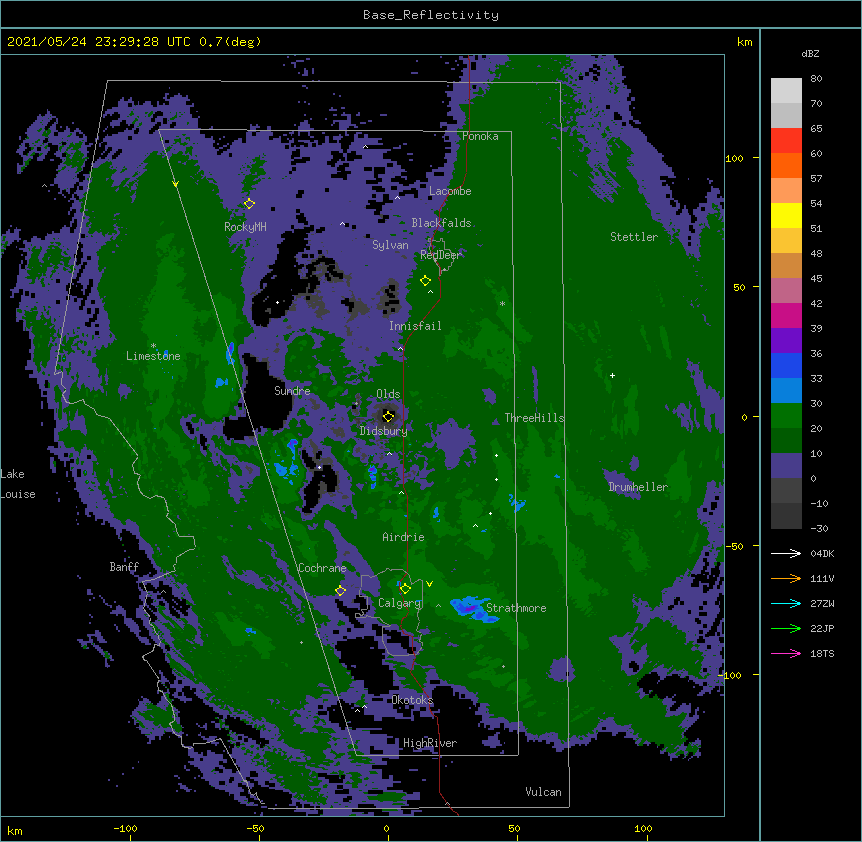862x842 pixels.
Task: Pick the slate purple 10 dBZ legend swatch
Action: tap(786, 466)
